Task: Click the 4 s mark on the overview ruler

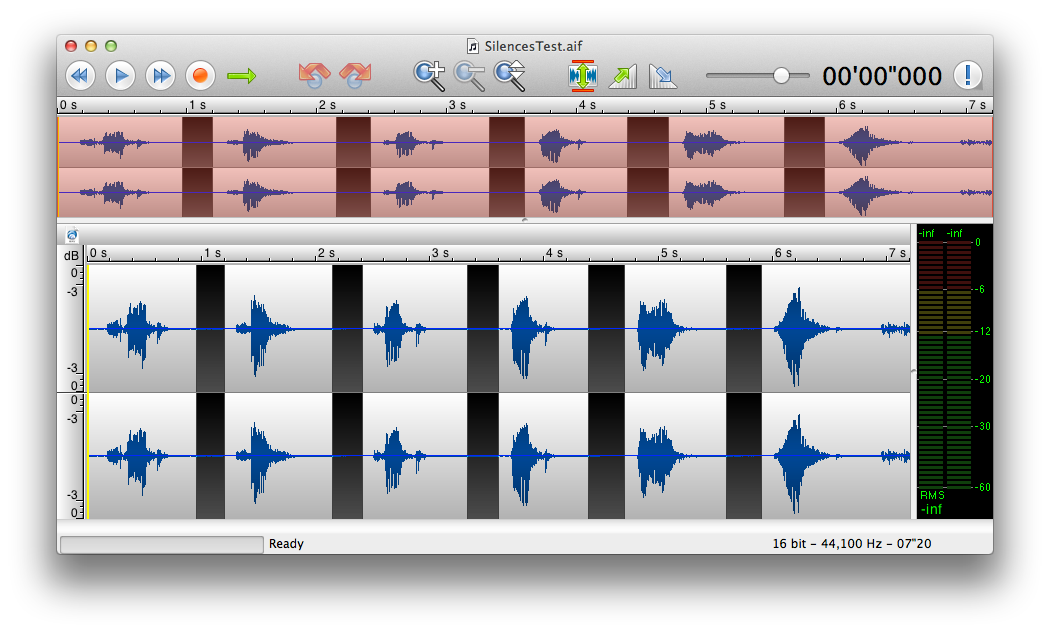Action: coord(586,105)
